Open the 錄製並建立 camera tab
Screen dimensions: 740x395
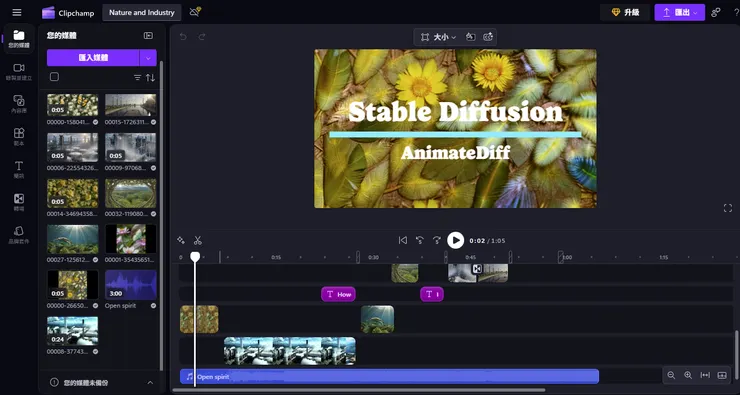pyautogui.click(x=19, y=71)
